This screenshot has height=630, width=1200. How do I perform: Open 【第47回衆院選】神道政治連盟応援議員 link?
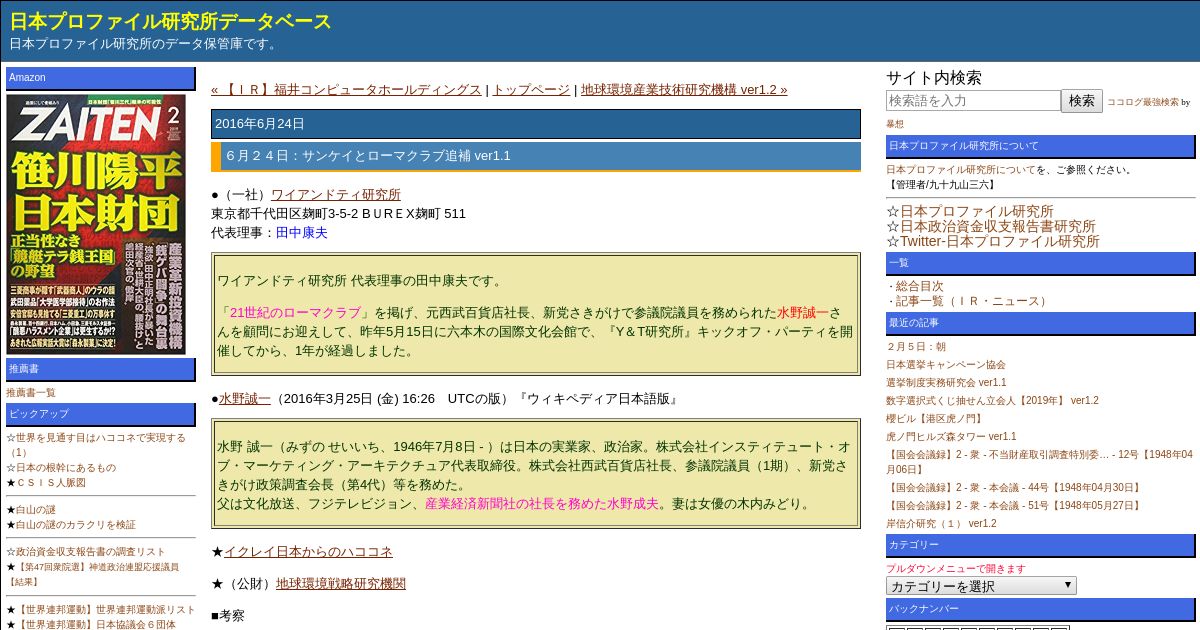tap(93, 574)
